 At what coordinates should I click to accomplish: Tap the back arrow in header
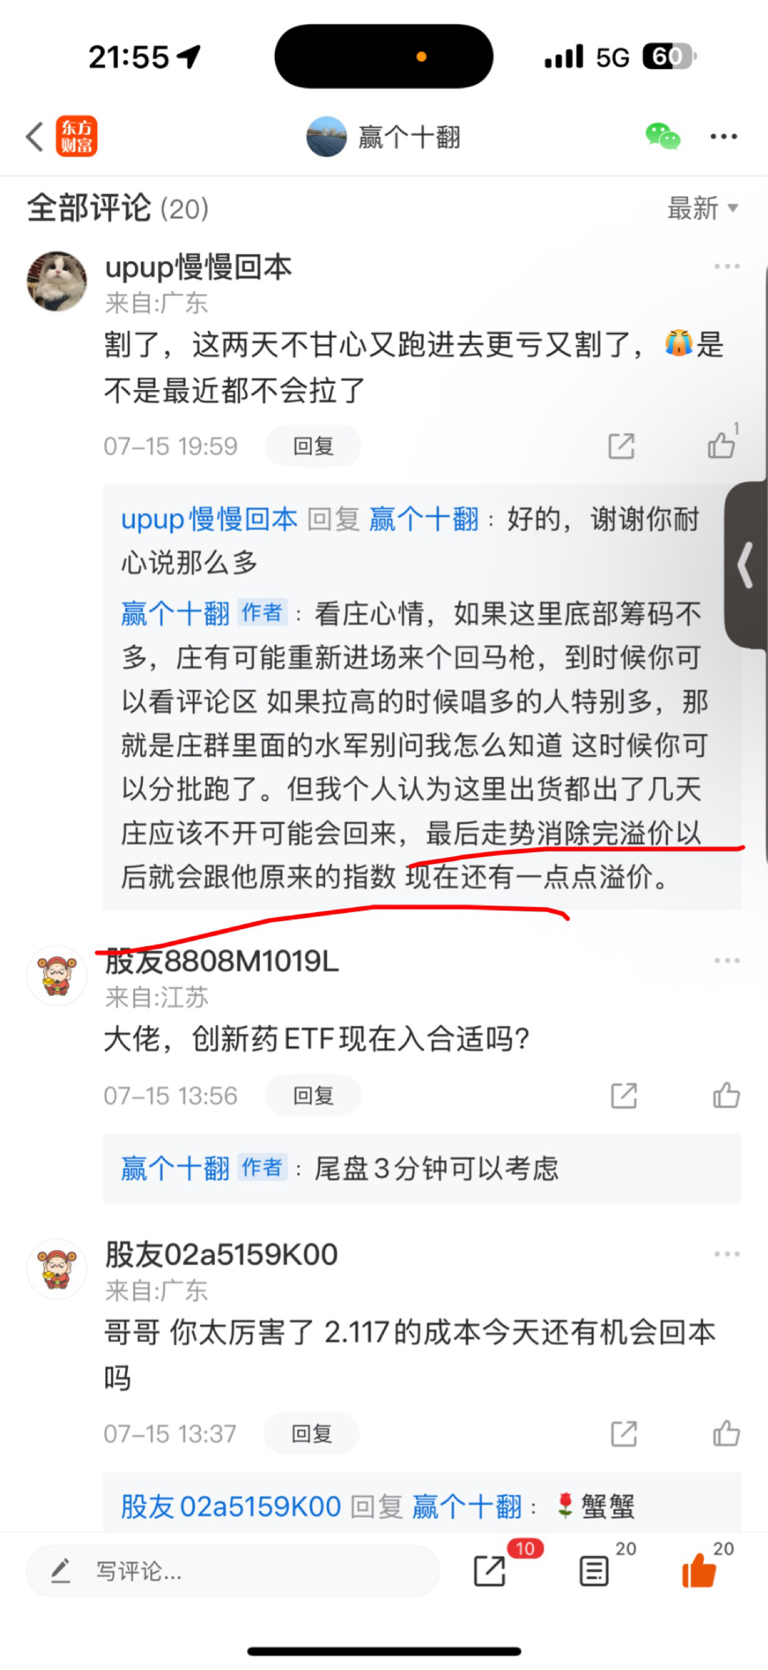(35, 136)
